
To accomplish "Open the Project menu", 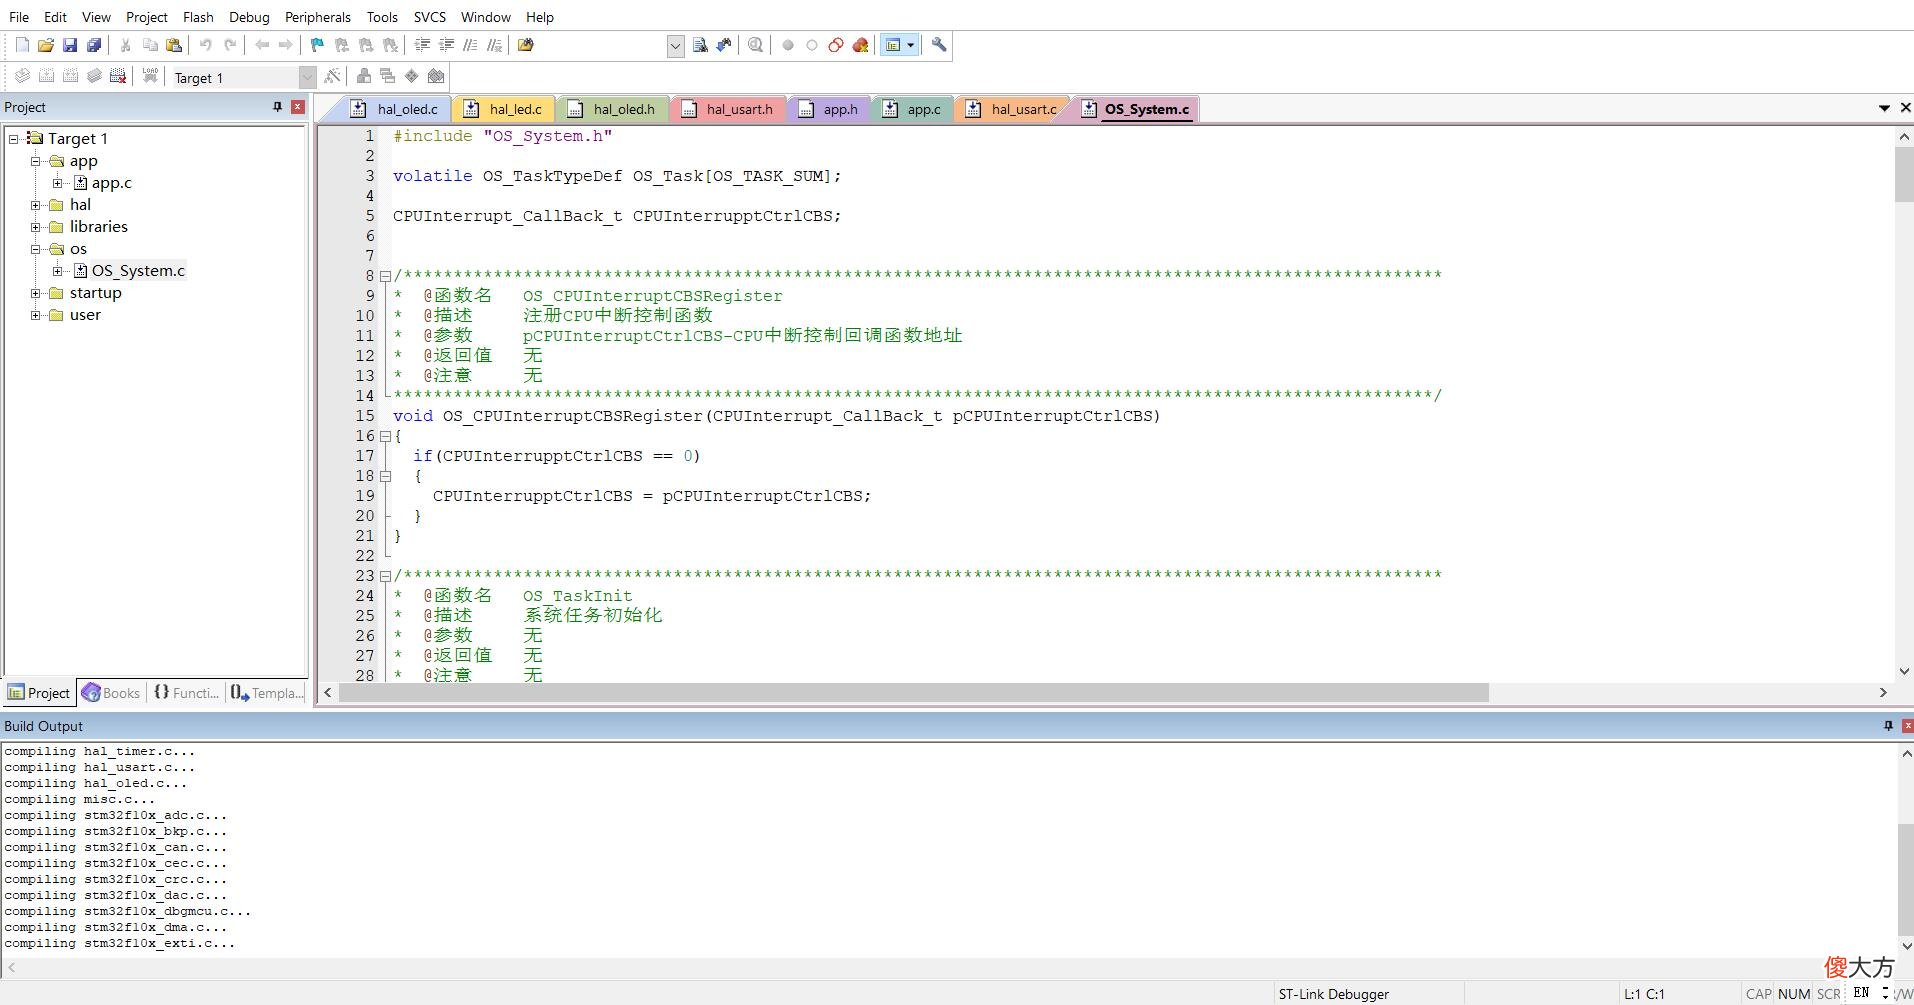I will click(x=147, y=17).
